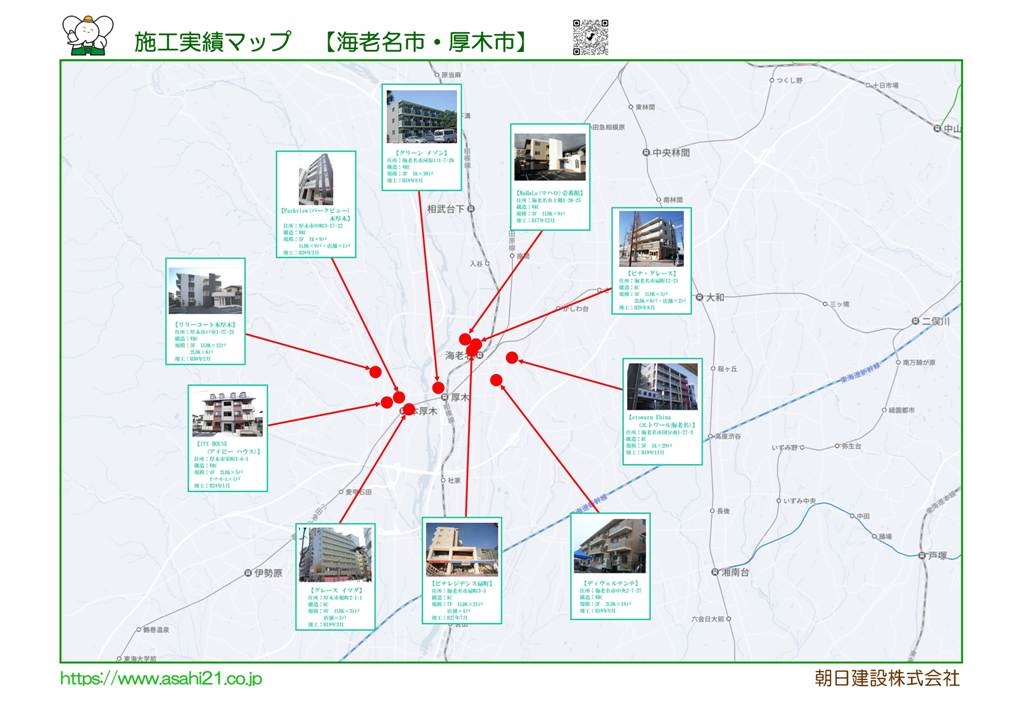Click the 【グレース イマダ】 card title

(336, 590)
